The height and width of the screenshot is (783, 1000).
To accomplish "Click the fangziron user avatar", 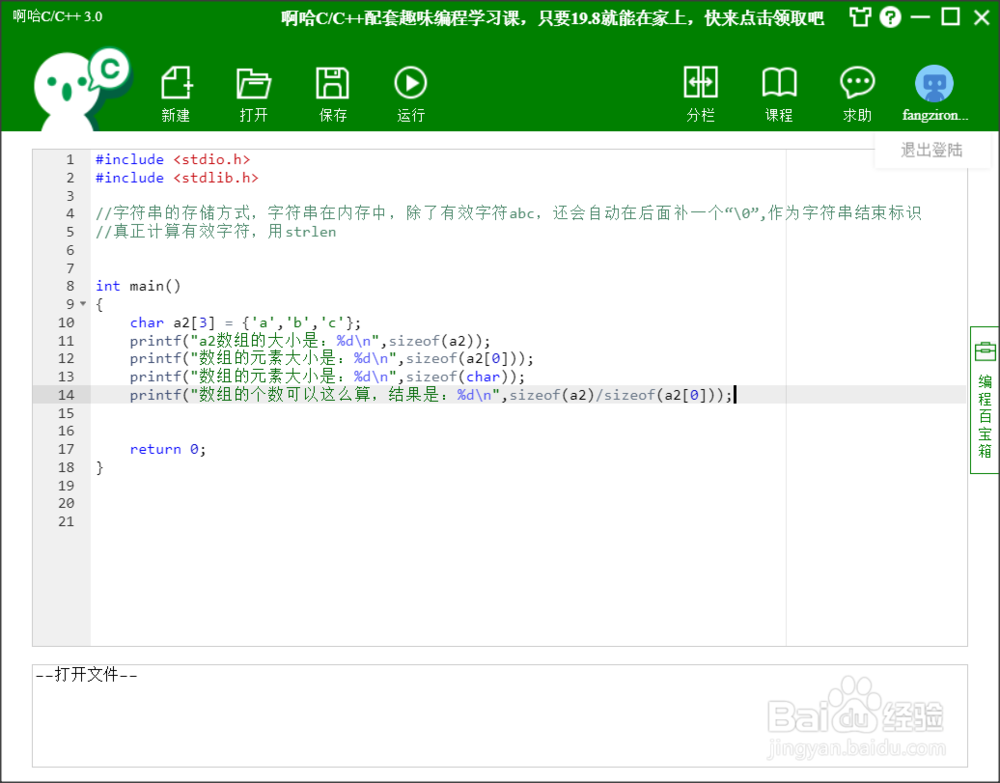I will pos(934,84).
